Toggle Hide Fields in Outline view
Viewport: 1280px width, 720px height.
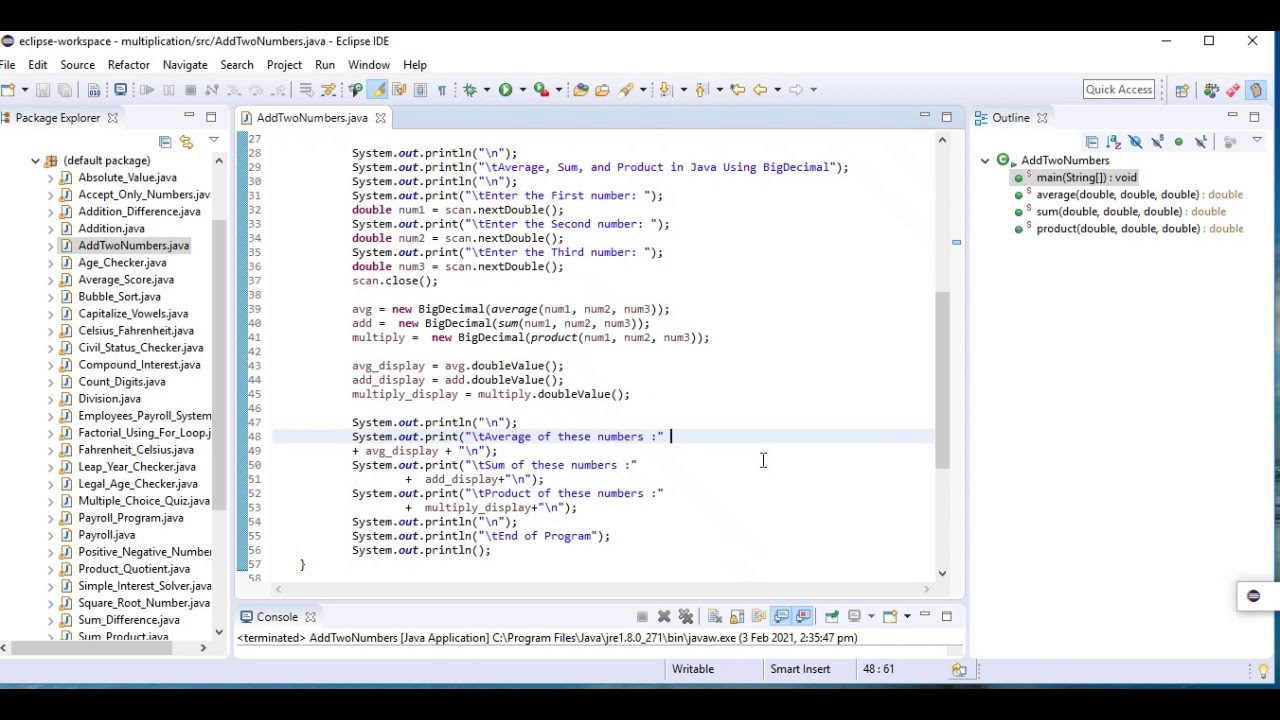pyautogui.click(x=1135, y=142)
